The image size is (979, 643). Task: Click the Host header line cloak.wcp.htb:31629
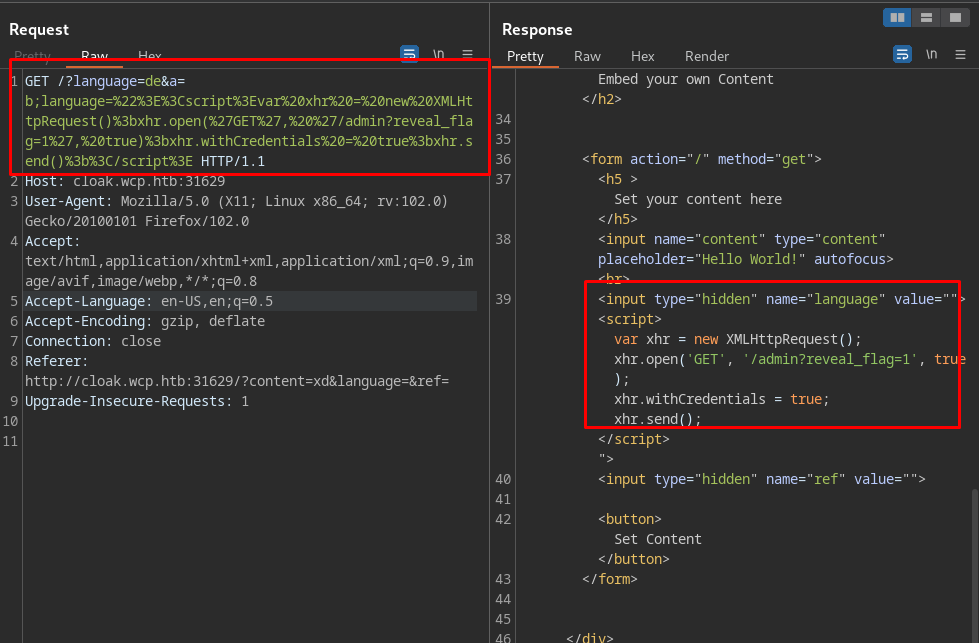tap(125, 181)
